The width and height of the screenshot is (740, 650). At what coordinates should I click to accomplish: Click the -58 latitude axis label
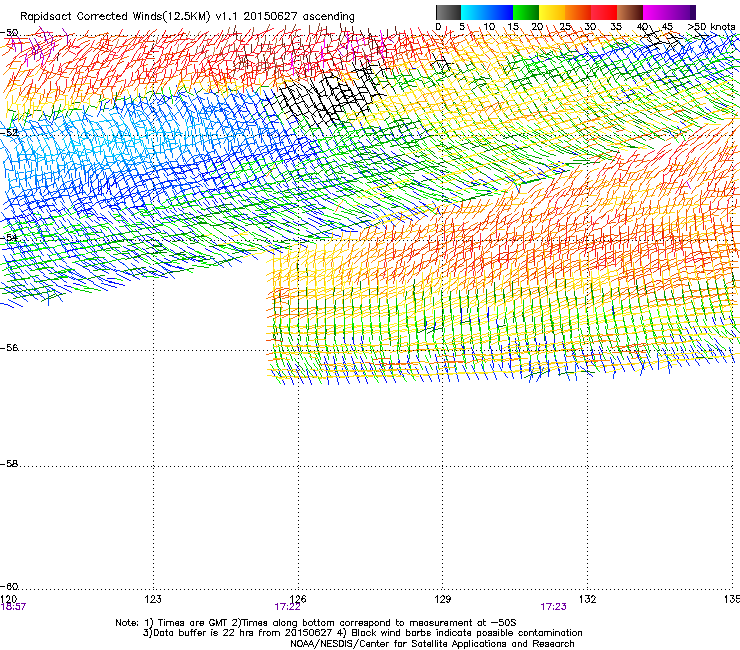point(9,464)
